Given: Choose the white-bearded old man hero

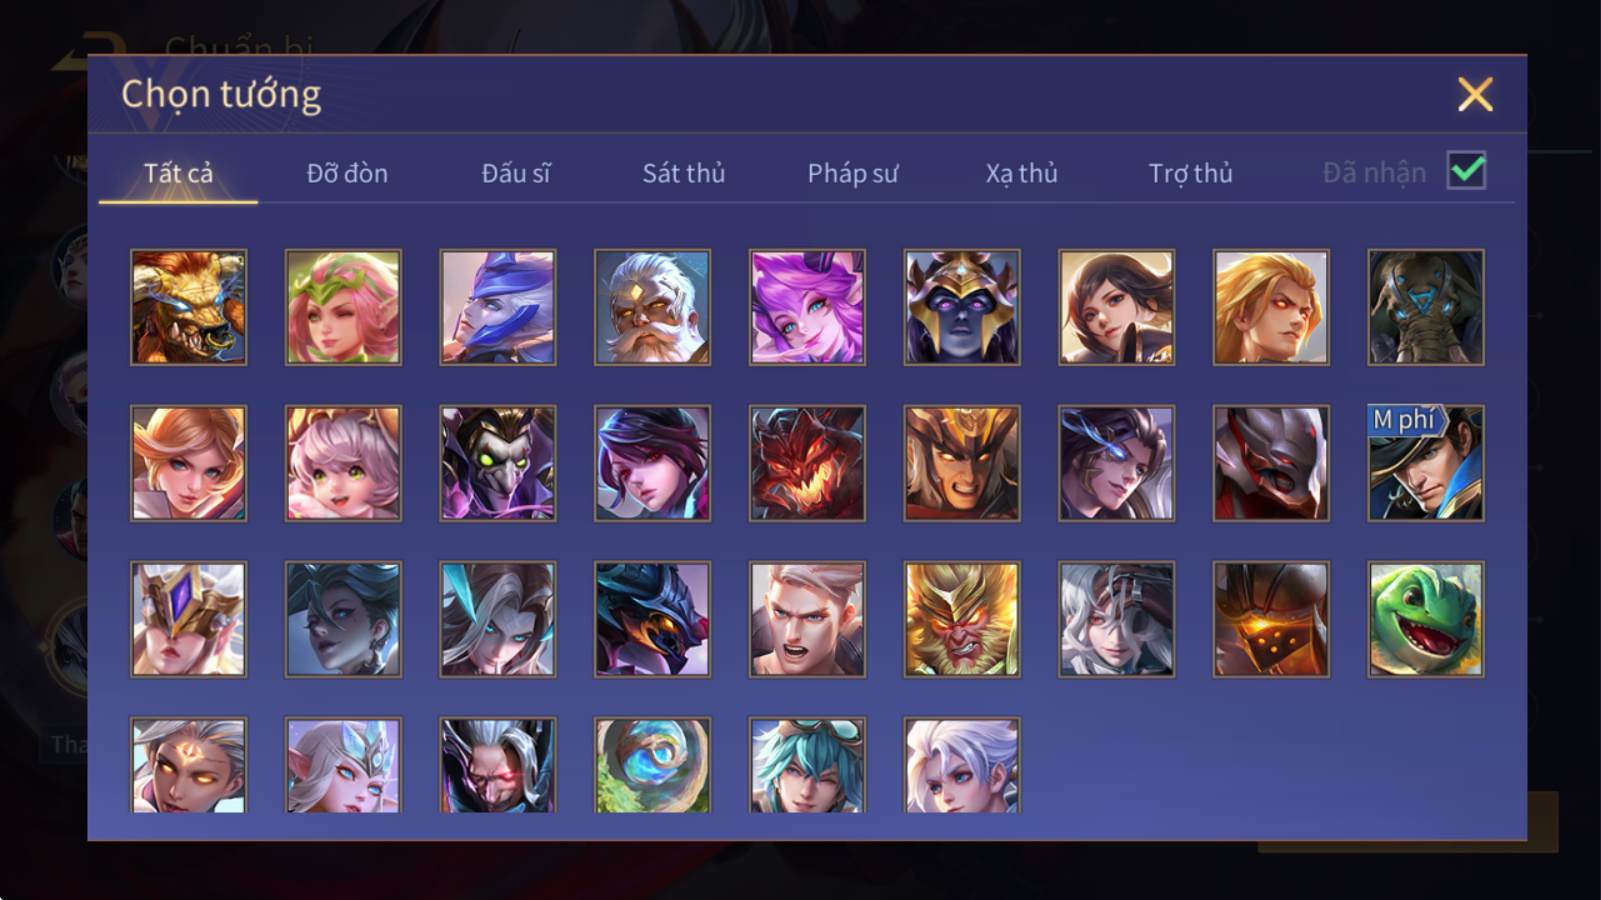Looking at the screenshot, I should (652, 307).
